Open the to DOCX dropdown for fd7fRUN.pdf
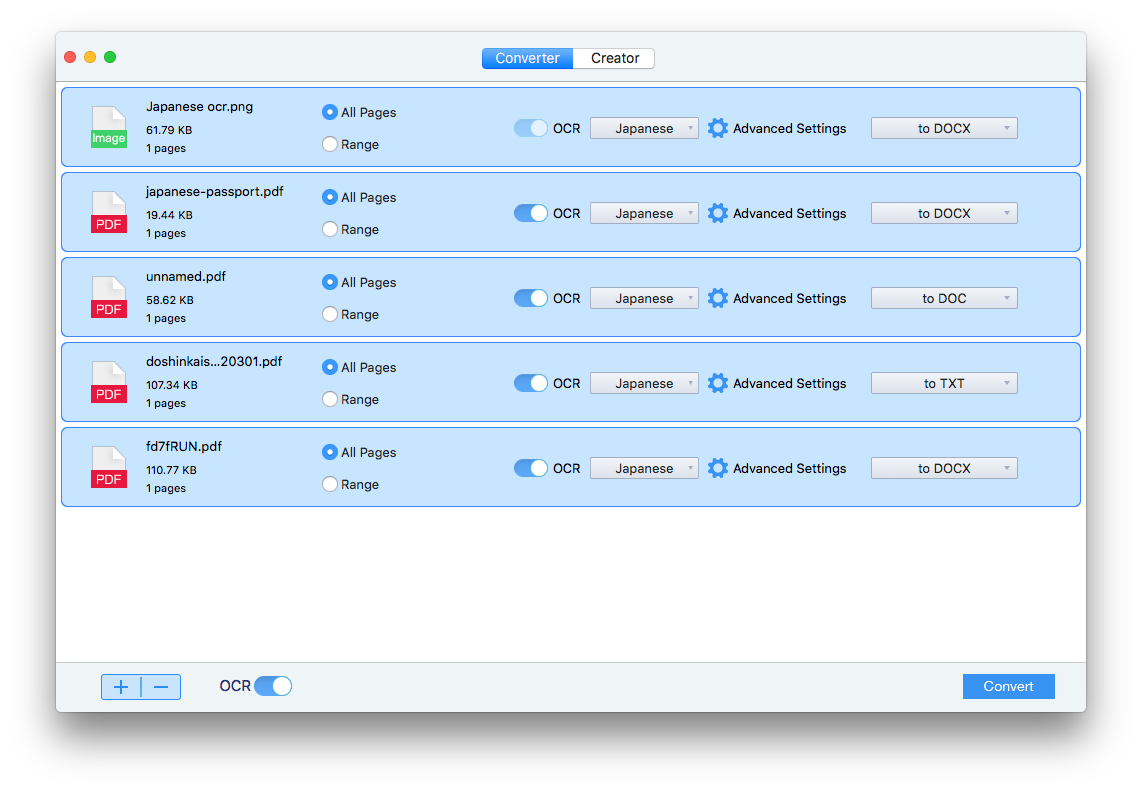This screenshot has width=1142, height=792. [944, 468]
